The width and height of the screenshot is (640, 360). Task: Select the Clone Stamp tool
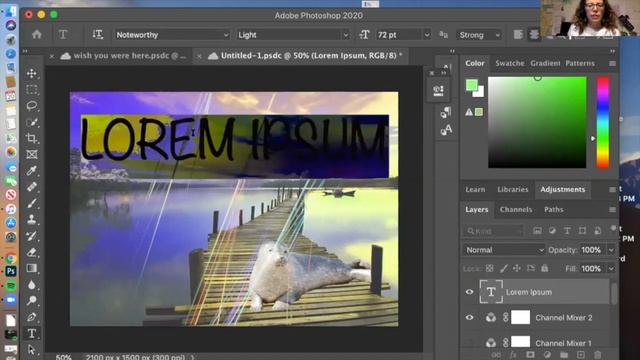pos(32,220)
